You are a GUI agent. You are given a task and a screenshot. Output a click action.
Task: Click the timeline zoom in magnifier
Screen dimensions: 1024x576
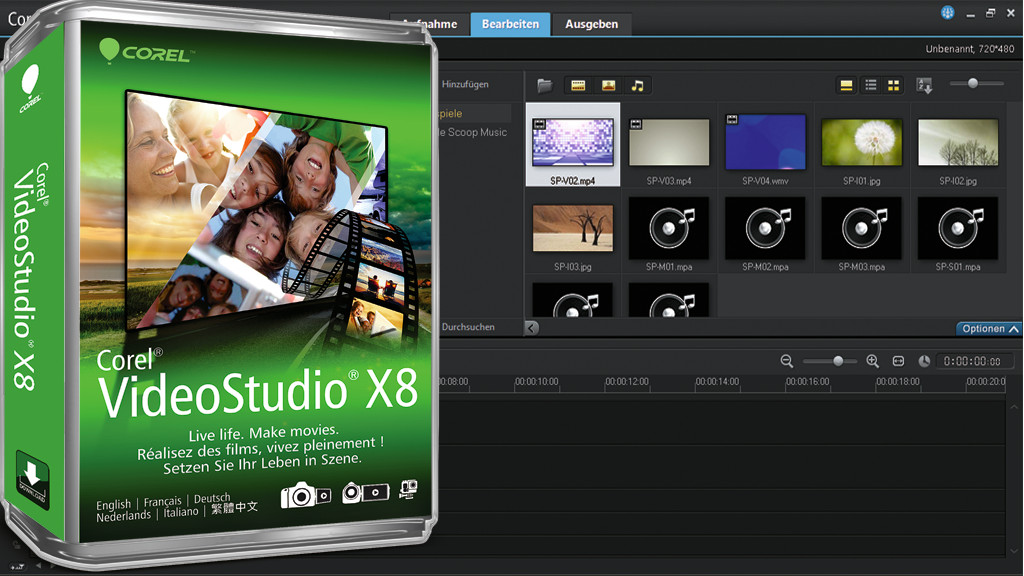tap(872, 361)
